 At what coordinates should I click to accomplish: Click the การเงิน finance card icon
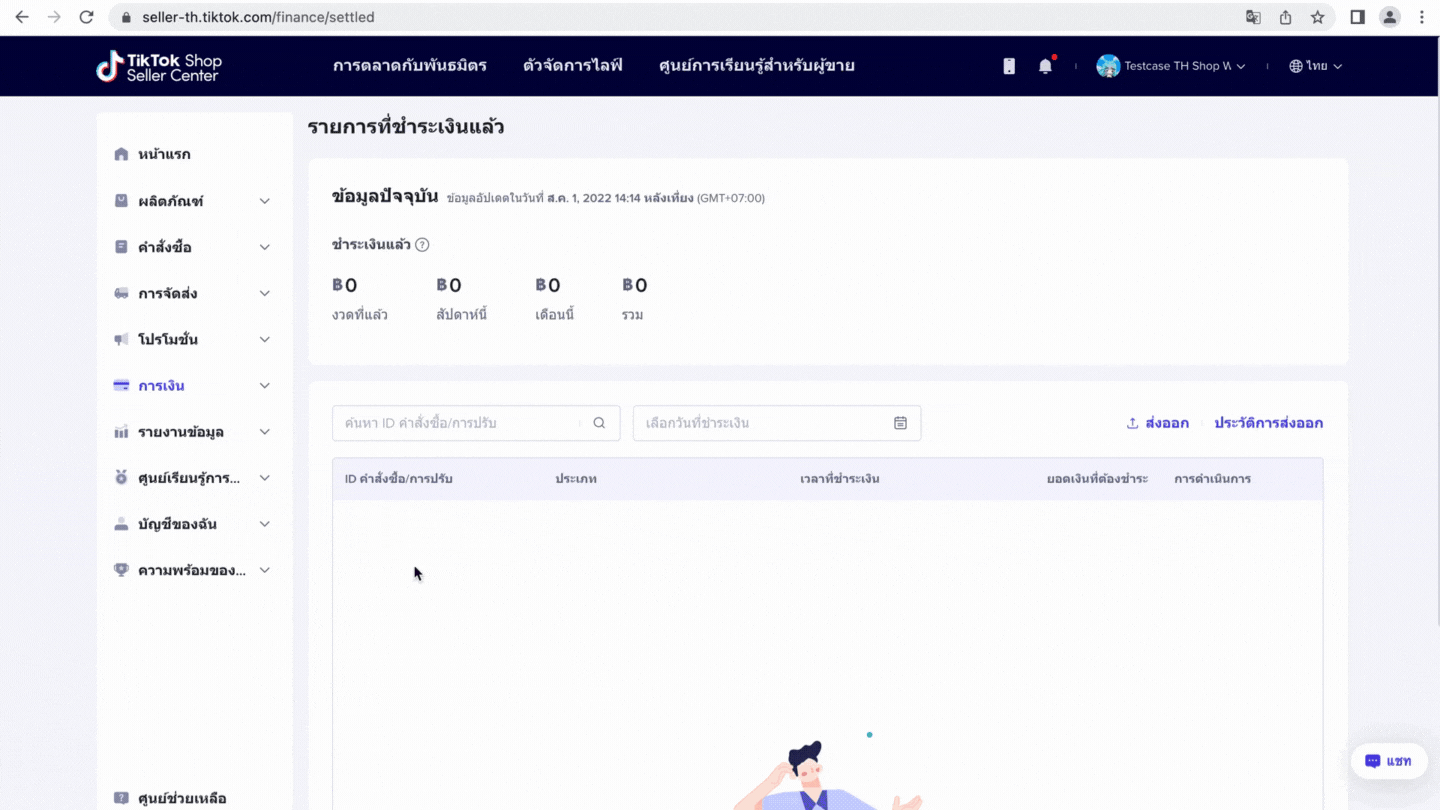121,386
